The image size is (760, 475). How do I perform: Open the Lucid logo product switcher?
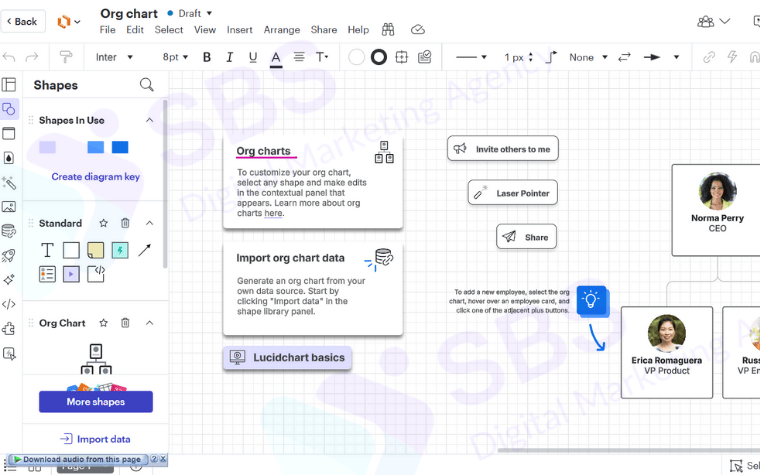(x=68, y=22)
